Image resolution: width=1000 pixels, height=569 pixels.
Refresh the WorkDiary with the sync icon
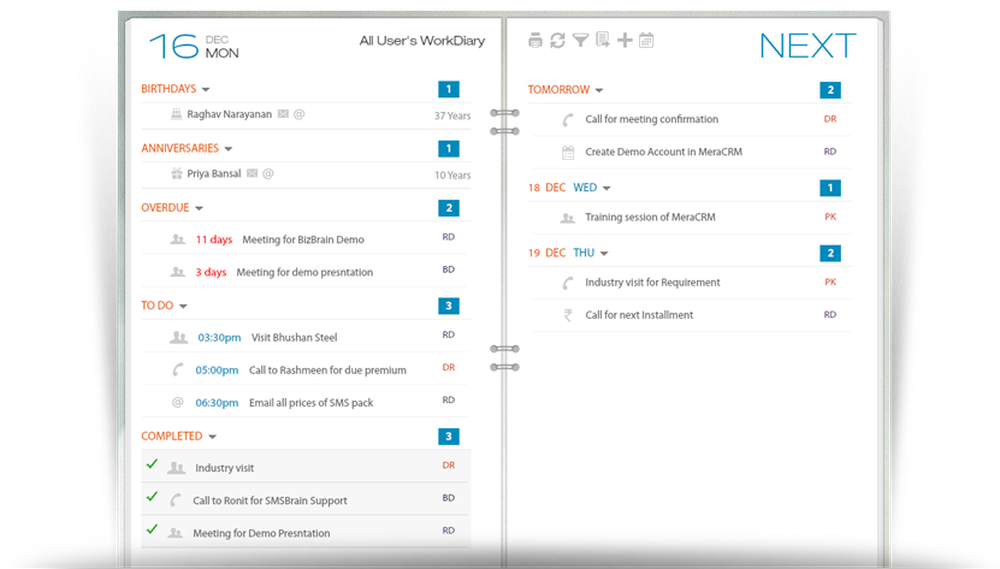tap(557, 41)
